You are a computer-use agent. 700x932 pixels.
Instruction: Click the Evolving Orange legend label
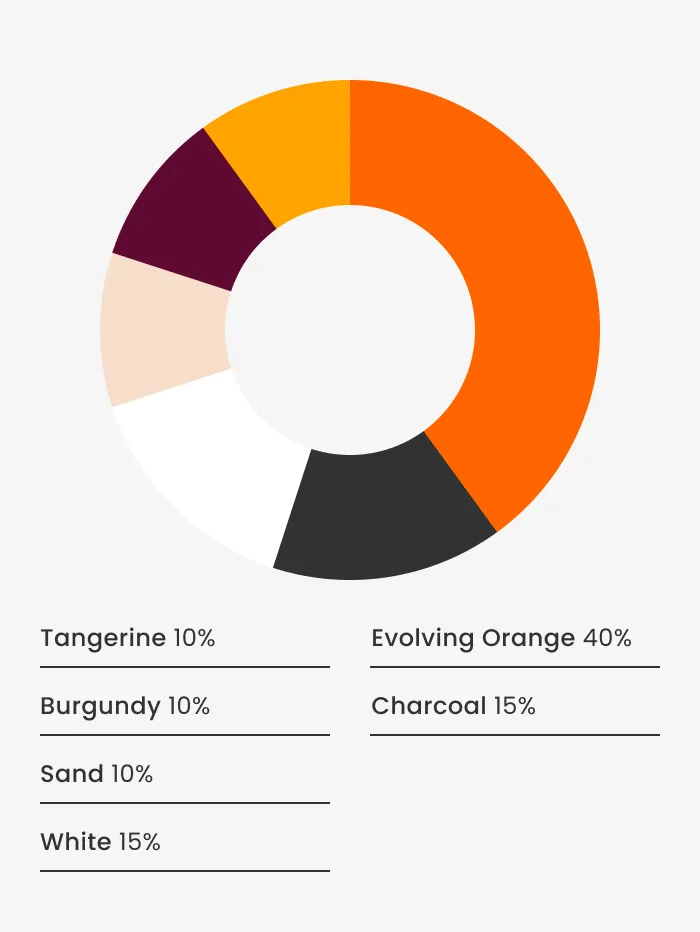(473, 638)
